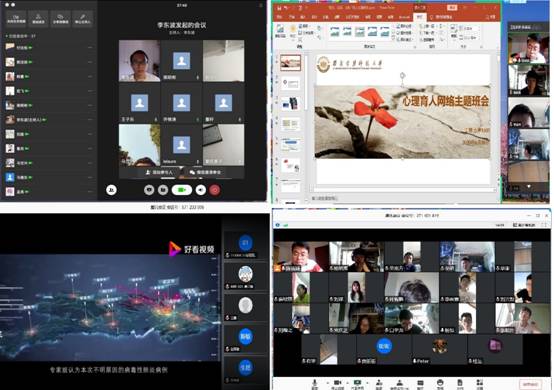554x390 pixels.
Task: Click the pencil icon in participant panel toolbar
Action: (83, 18)
